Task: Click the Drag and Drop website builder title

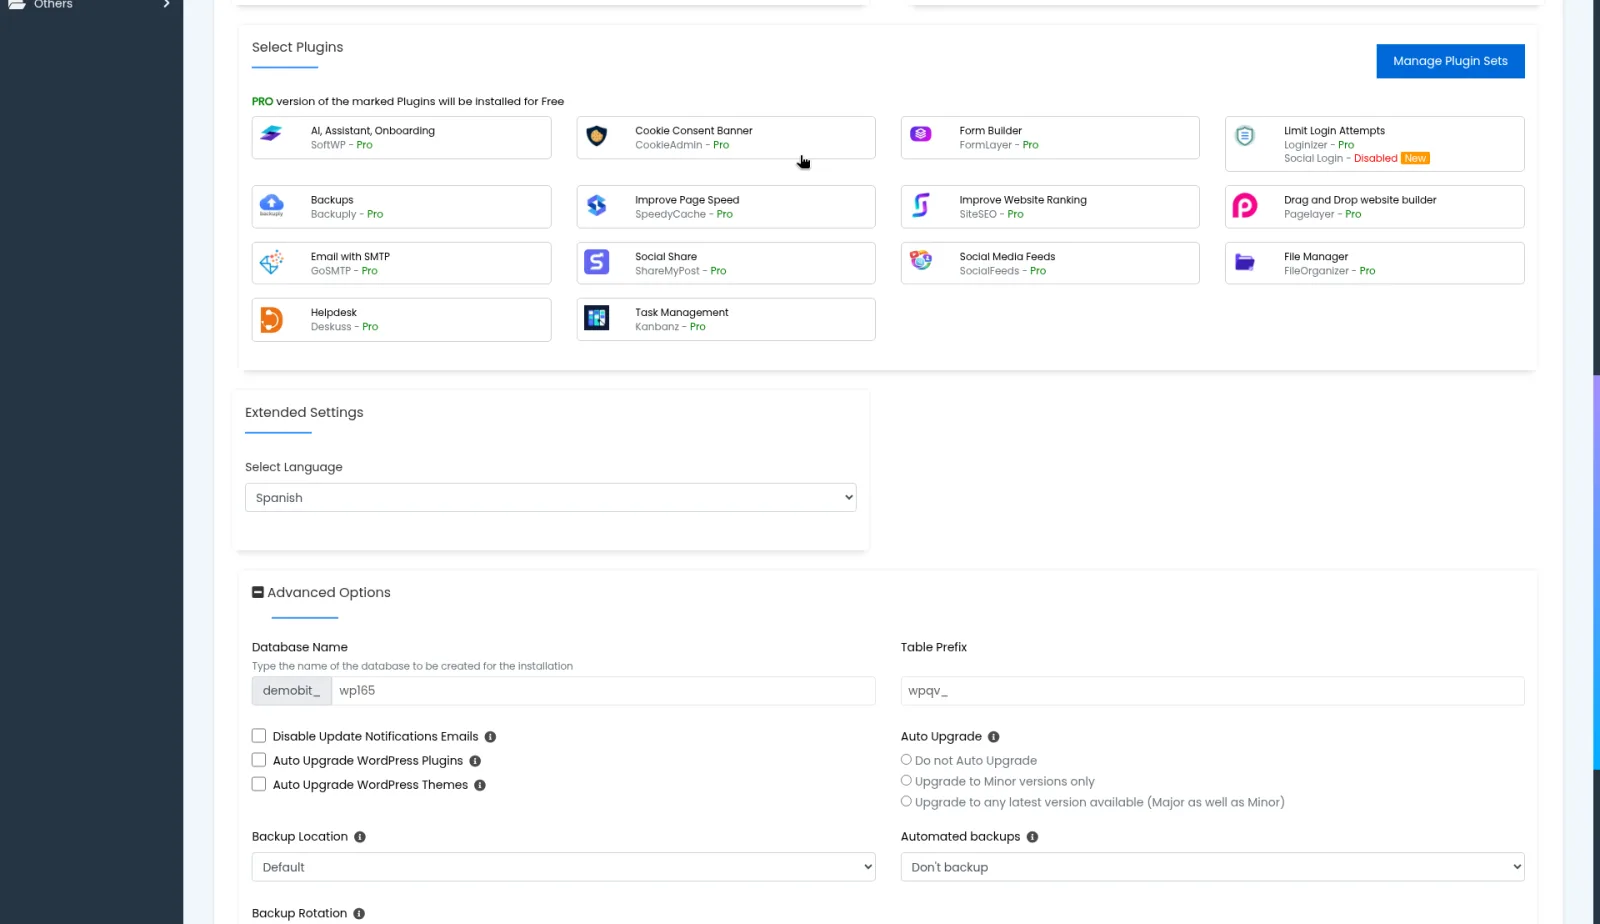Action: point(1360,200)
